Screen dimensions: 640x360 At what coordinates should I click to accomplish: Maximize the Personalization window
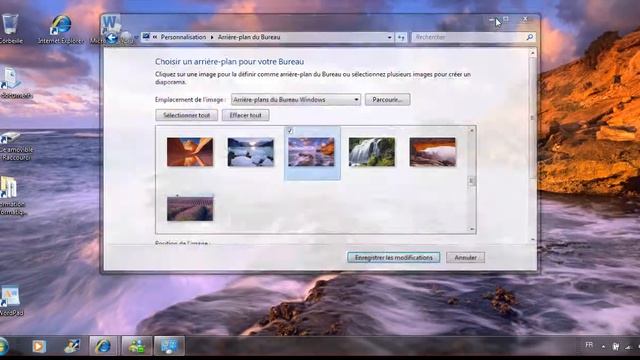pyautogui.click(x=506, y=19)
